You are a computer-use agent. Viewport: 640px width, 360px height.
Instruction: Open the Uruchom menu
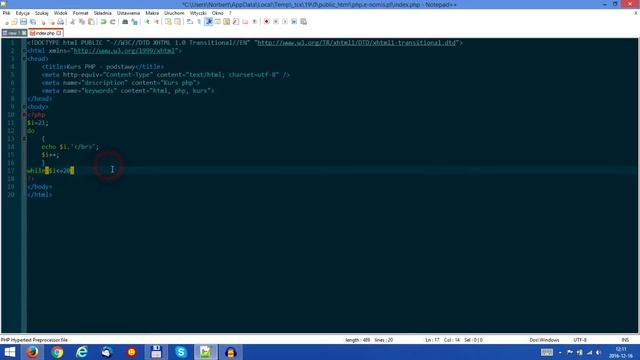pyautogui.click(x=174, y=13)
